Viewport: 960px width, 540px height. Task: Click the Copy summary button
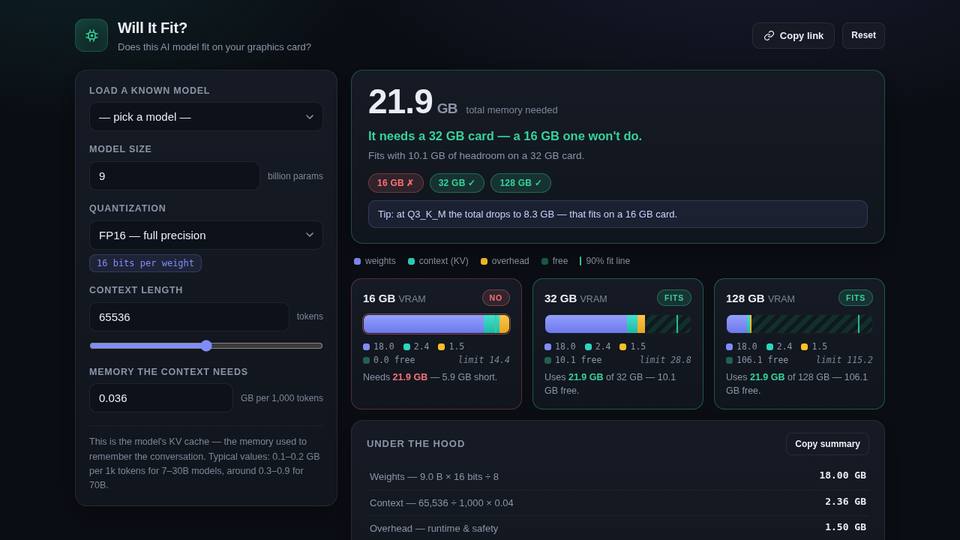(x=827, y=444)
